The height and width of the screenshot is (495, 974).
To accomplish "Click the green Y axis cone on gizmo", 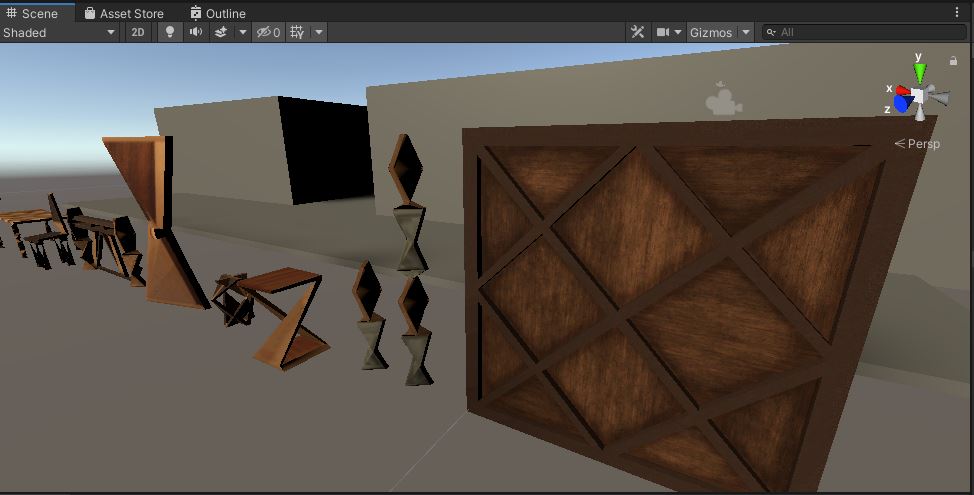I will (x=919, y=71).
